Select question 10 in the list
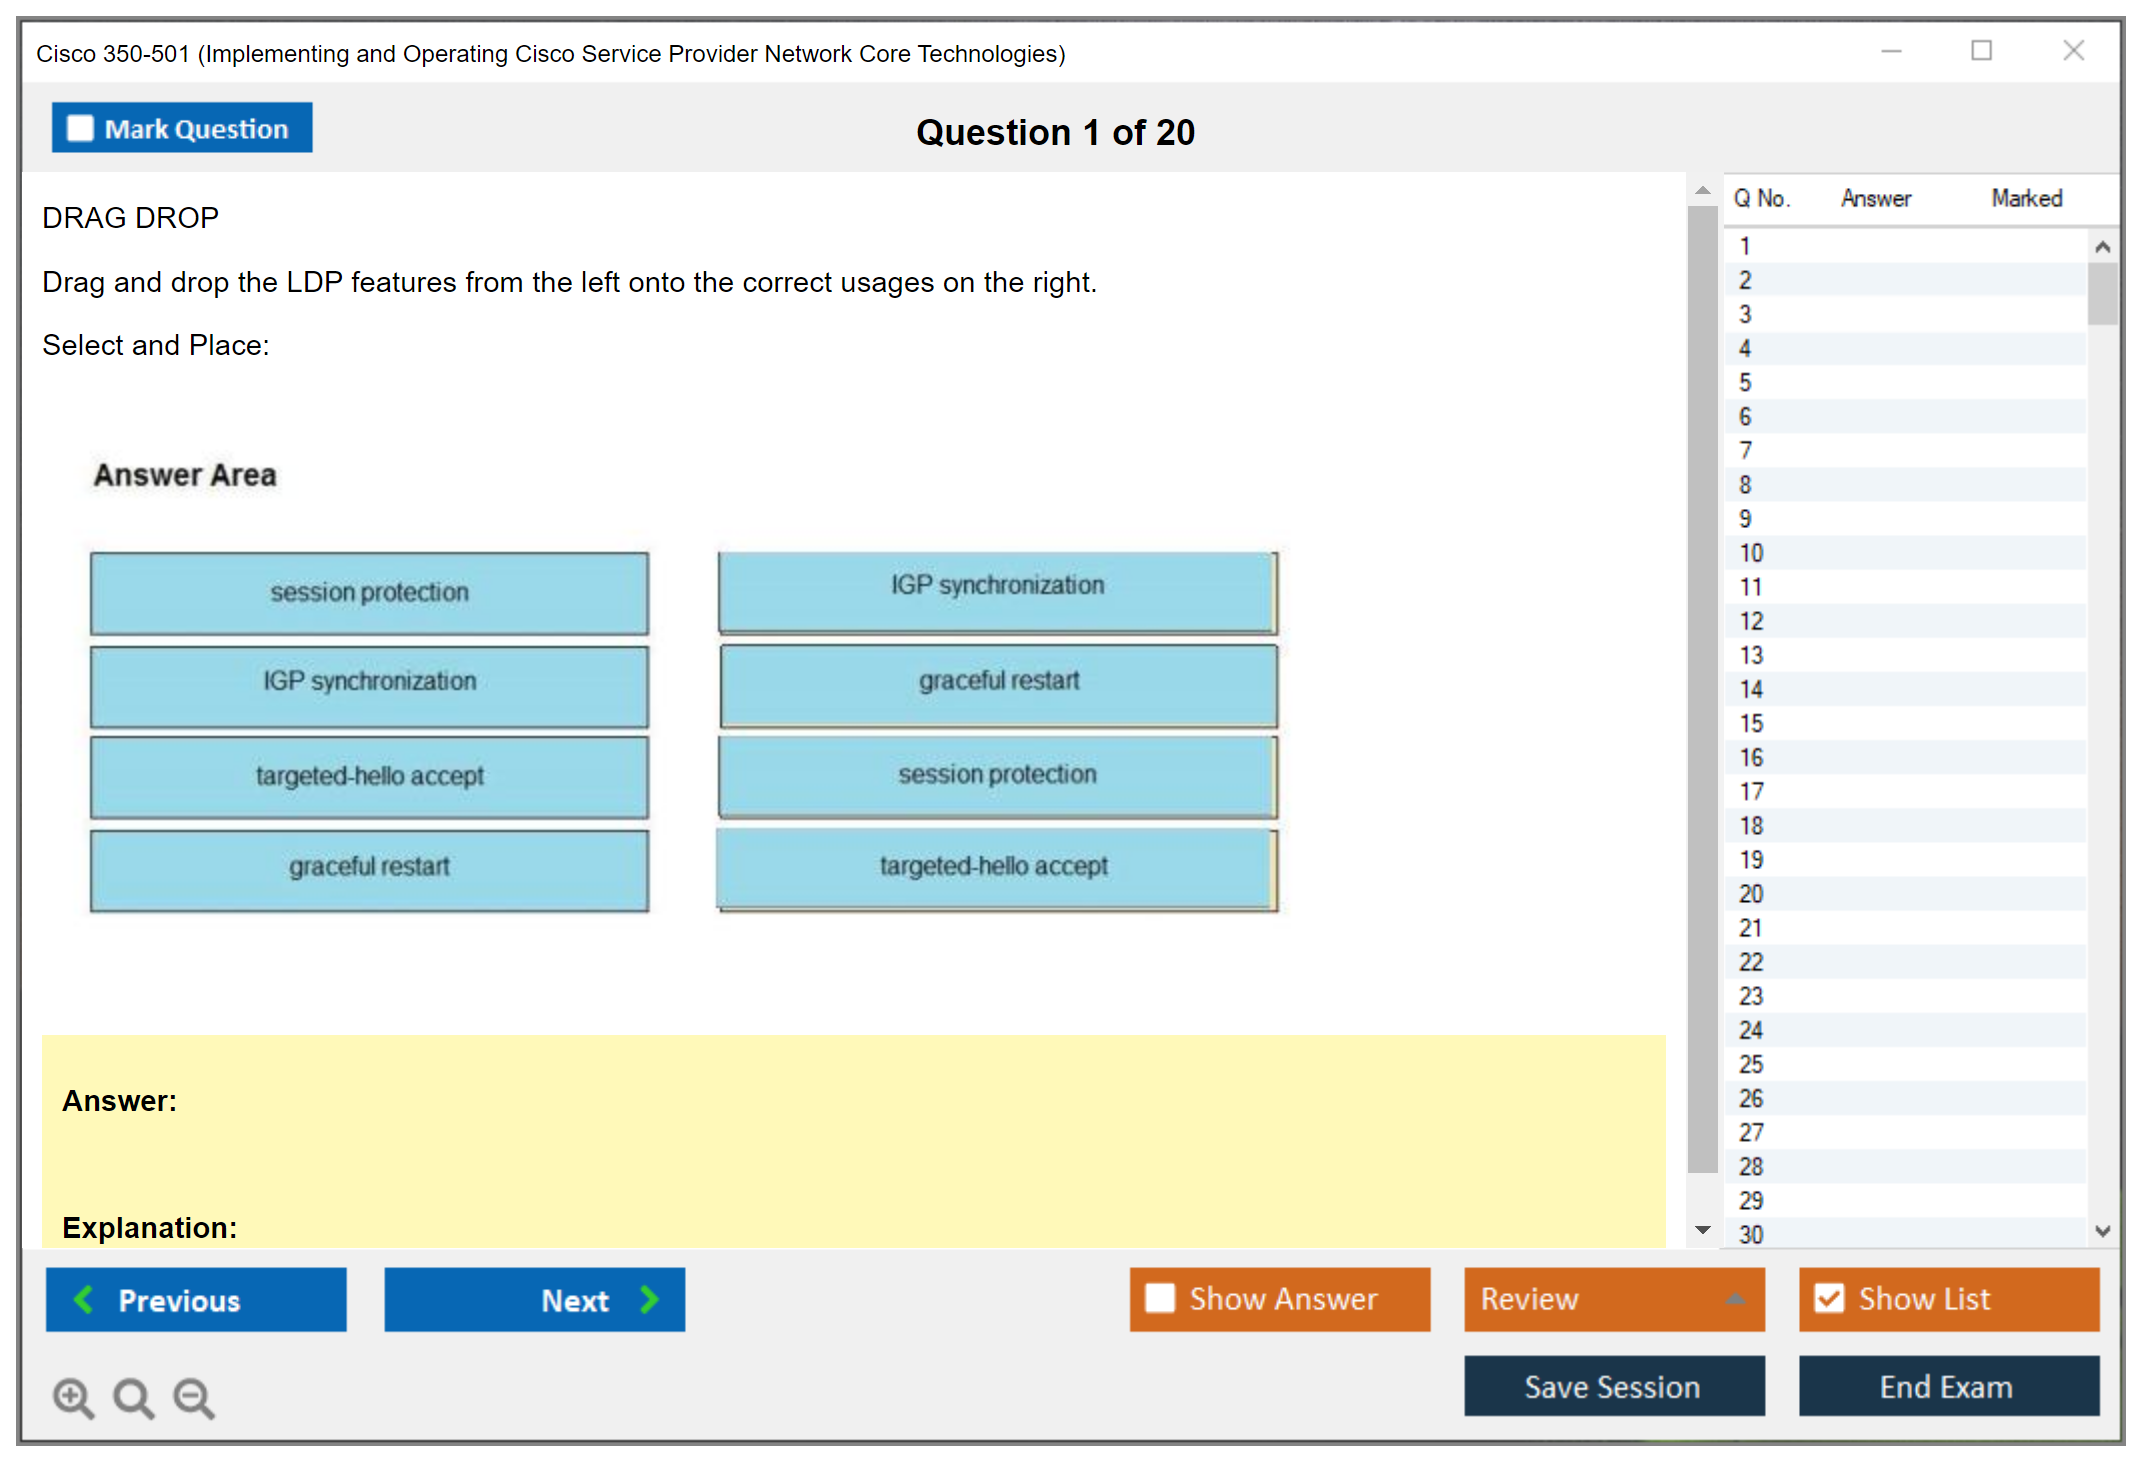 [x=1752, y=553]
